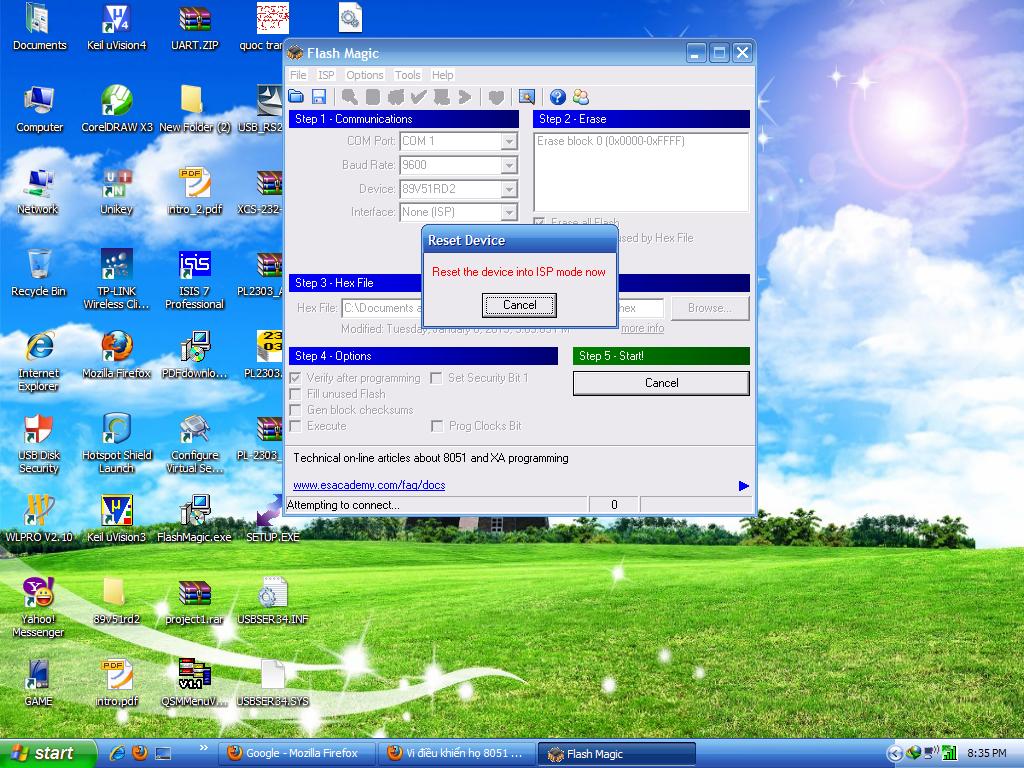Click the network signal tray icon
The image size is (1024, 768).
point(950,753)
